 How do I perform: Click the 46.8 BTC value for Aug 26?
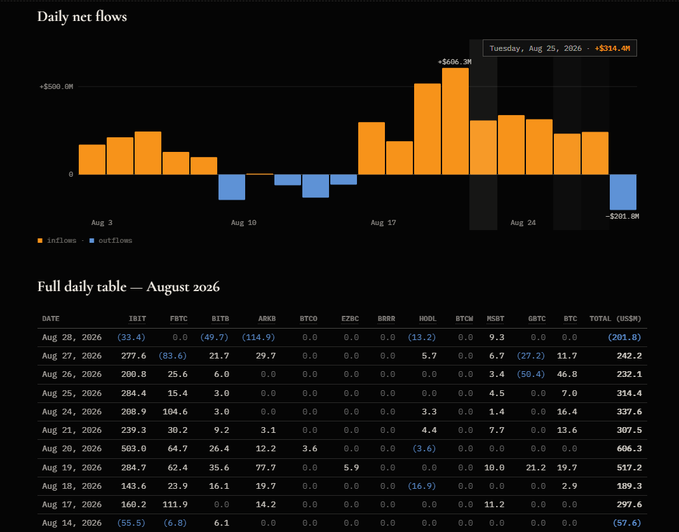(567, 374)
